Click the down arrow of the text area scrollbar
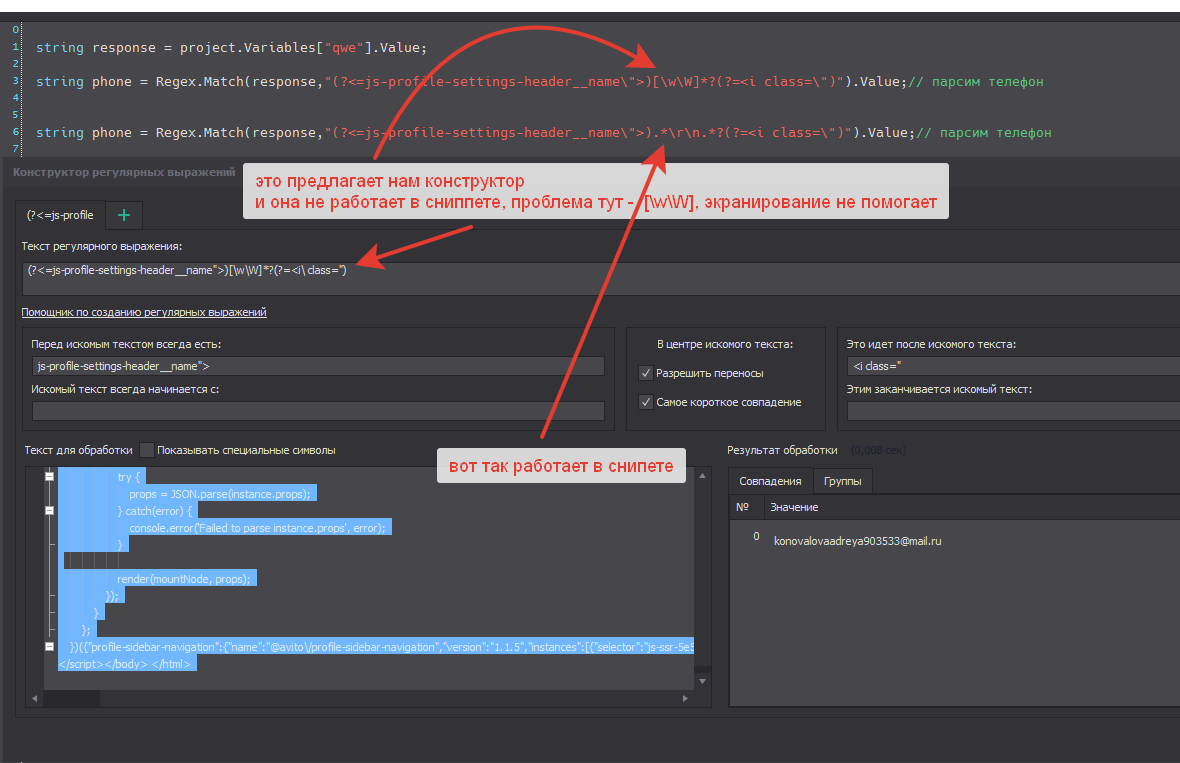 coord(702,681)
